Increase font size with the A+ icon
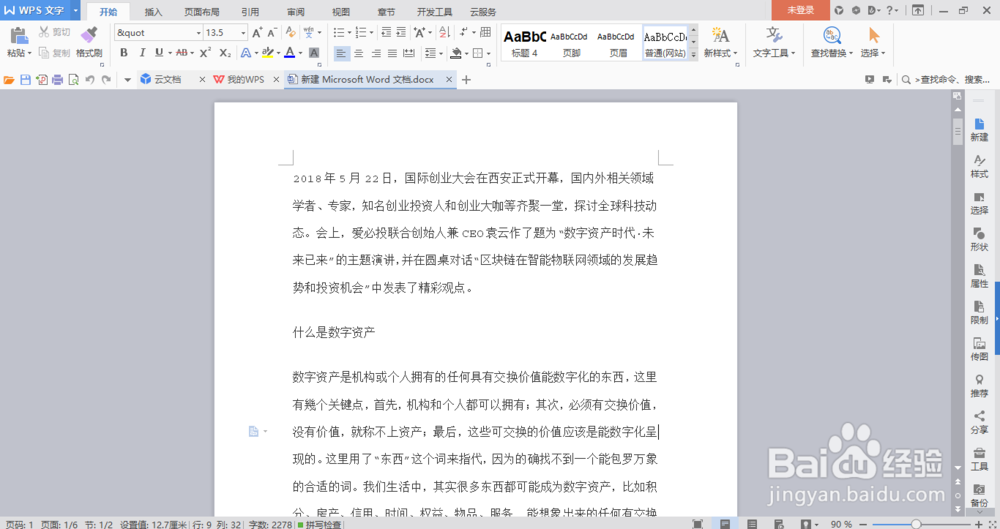 257,33
